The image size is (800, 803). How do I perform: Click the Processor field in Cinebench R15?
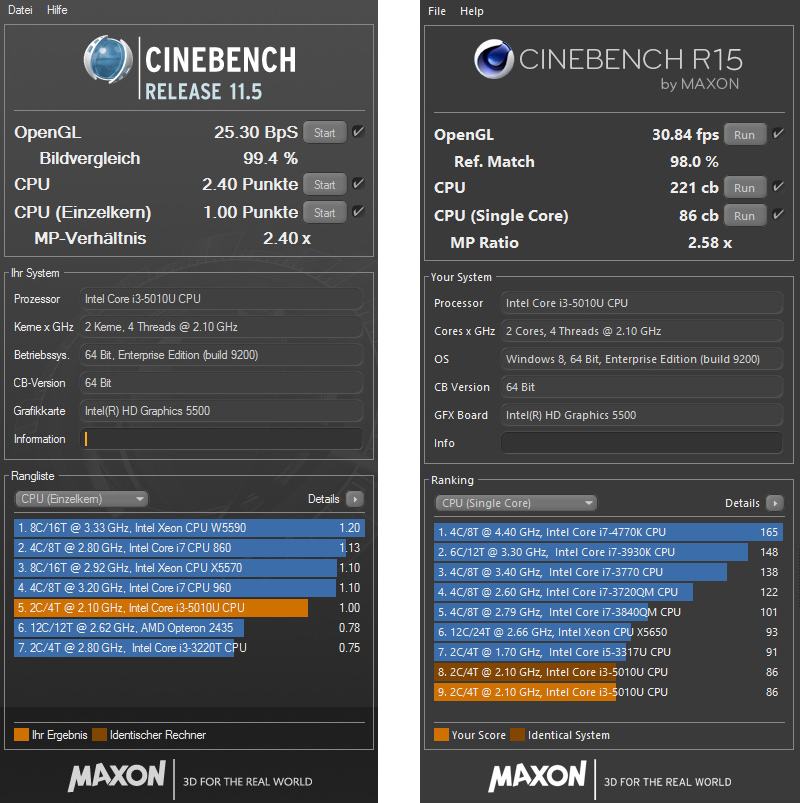pyautogui.click(x=642, y=303)
